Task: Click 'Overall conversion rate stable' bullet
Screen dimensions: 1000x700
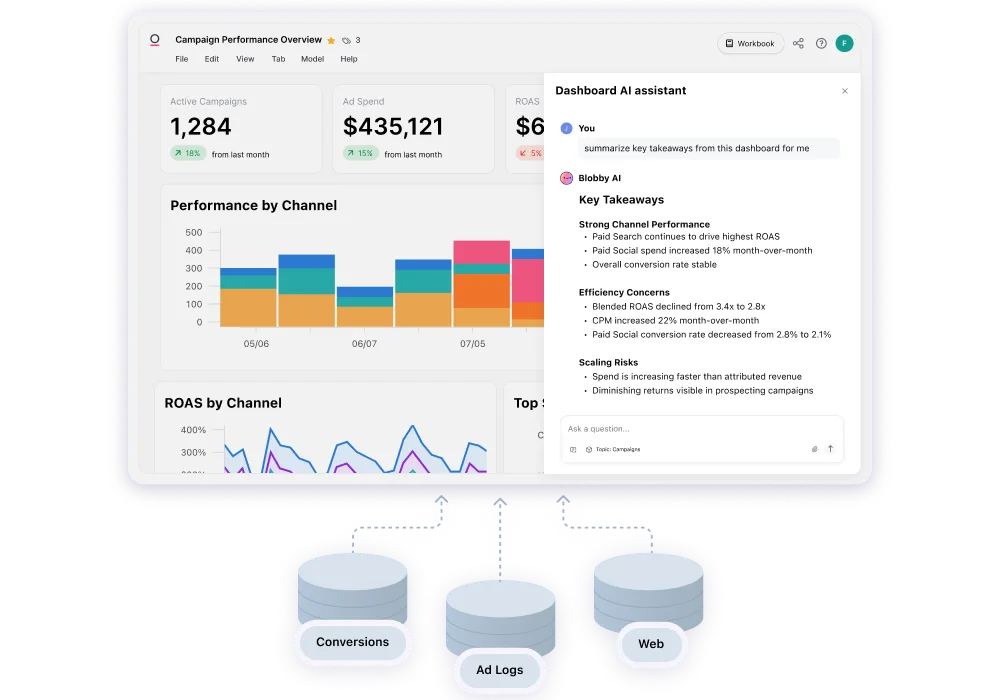Action: (x=654, y=265)
